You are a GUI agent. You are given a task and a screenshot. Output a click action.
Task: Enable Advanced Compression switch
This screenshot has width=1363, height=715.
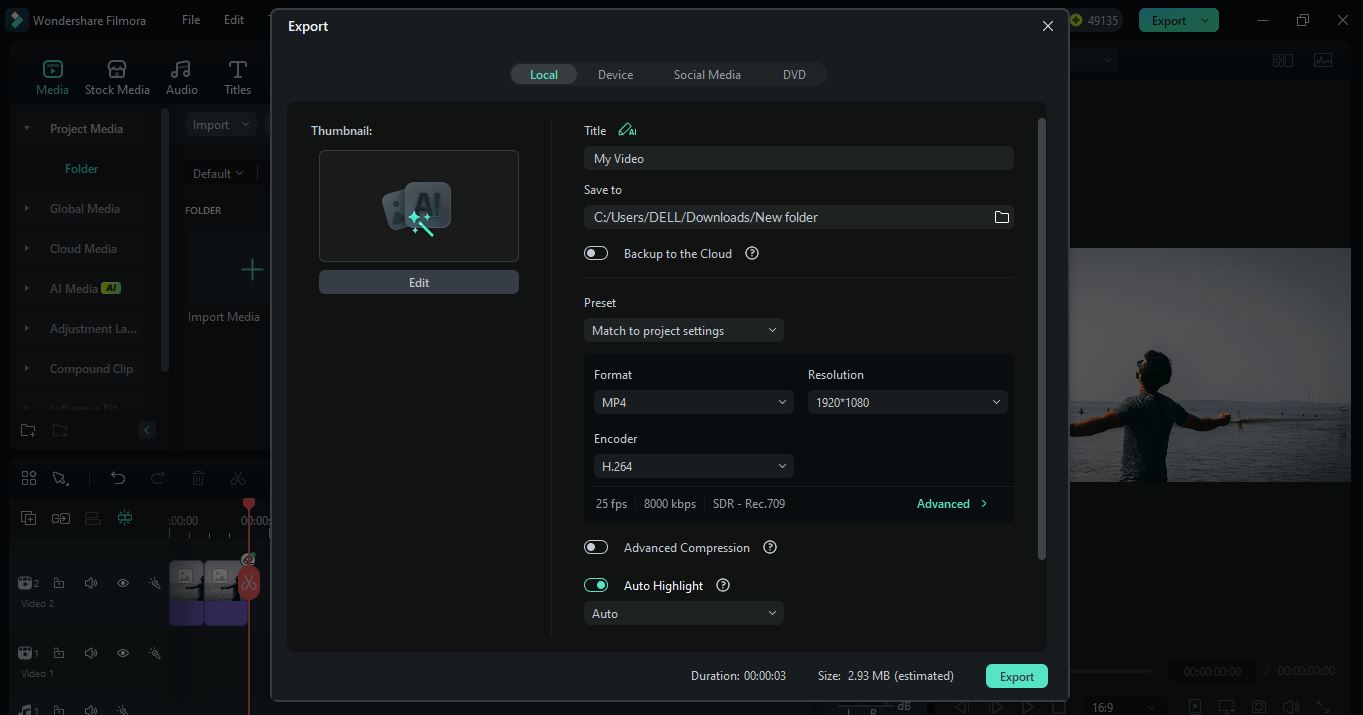tap(596, 547)
